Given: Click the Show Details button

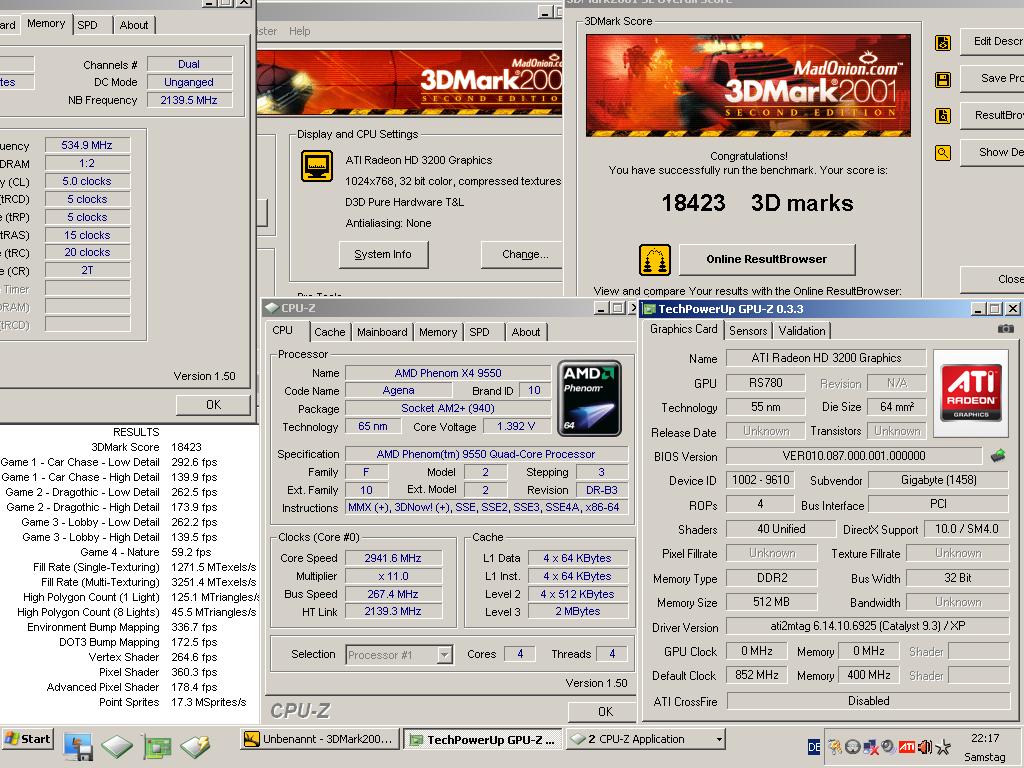Looking at the screenshot, I should click(x=992, y=152).
